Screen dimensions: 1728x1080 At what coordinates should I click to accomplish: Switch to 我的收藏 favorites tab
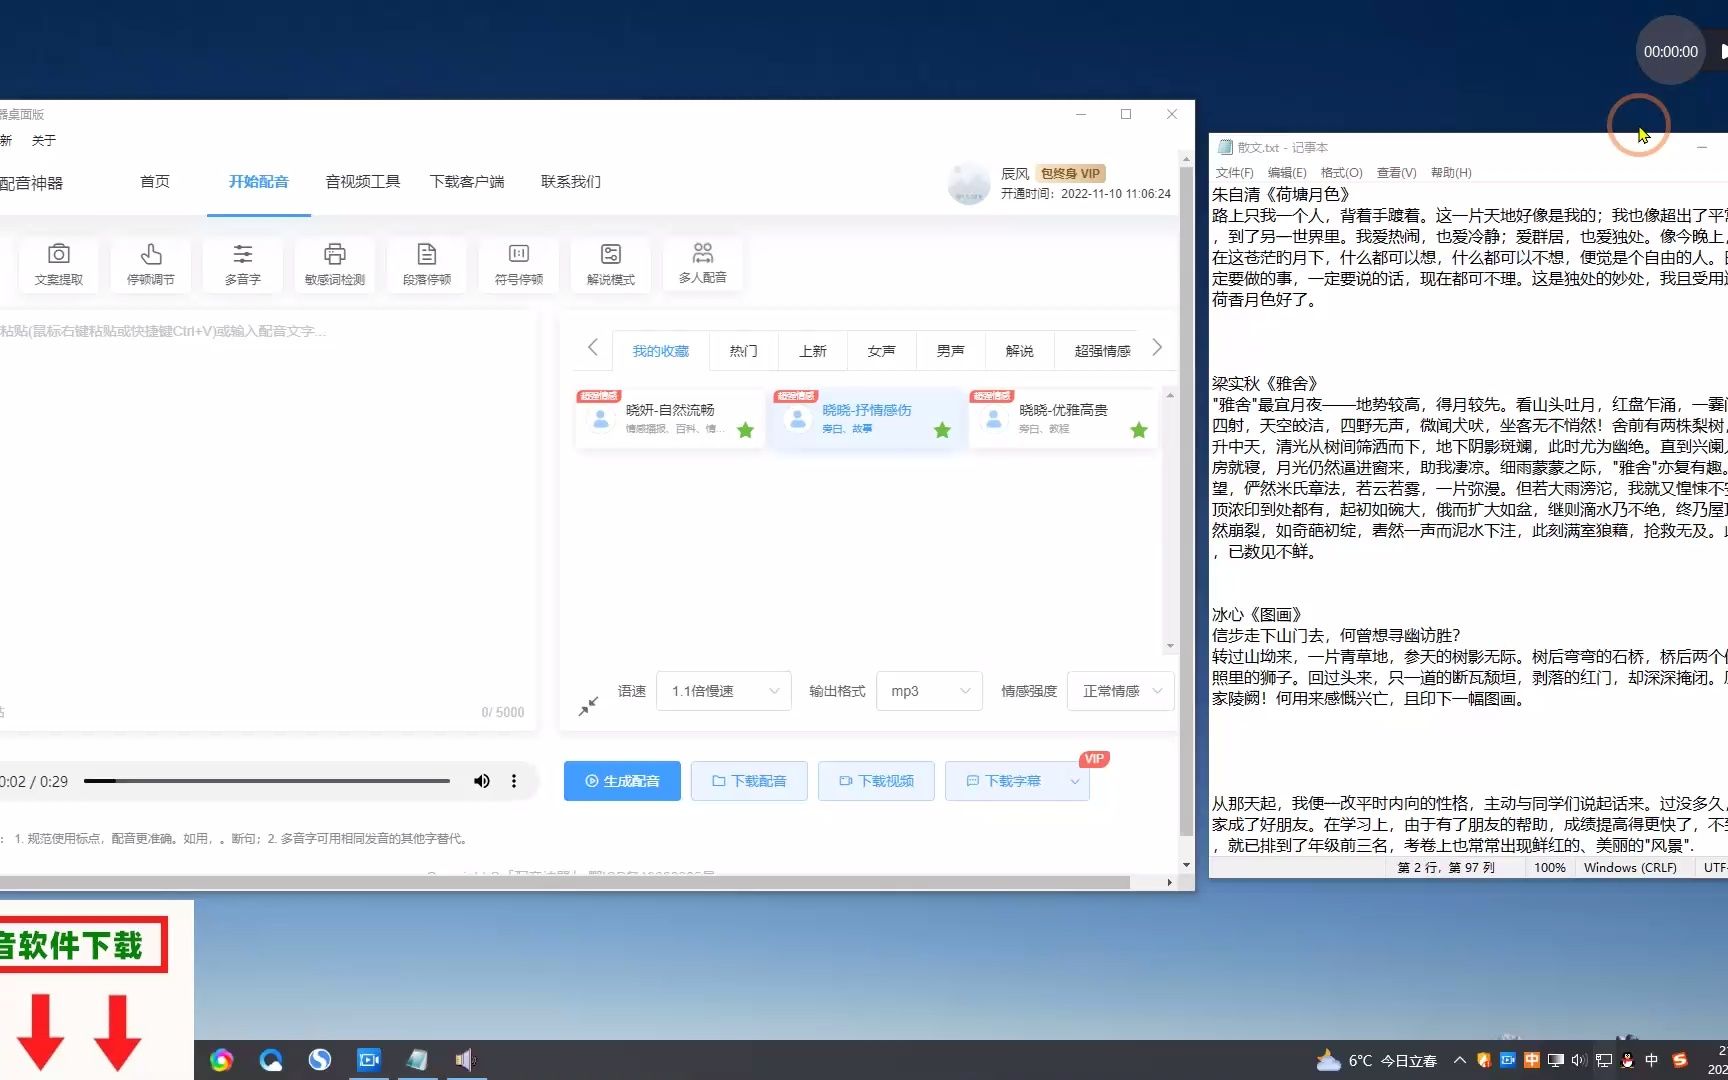(x=661, y=351)
